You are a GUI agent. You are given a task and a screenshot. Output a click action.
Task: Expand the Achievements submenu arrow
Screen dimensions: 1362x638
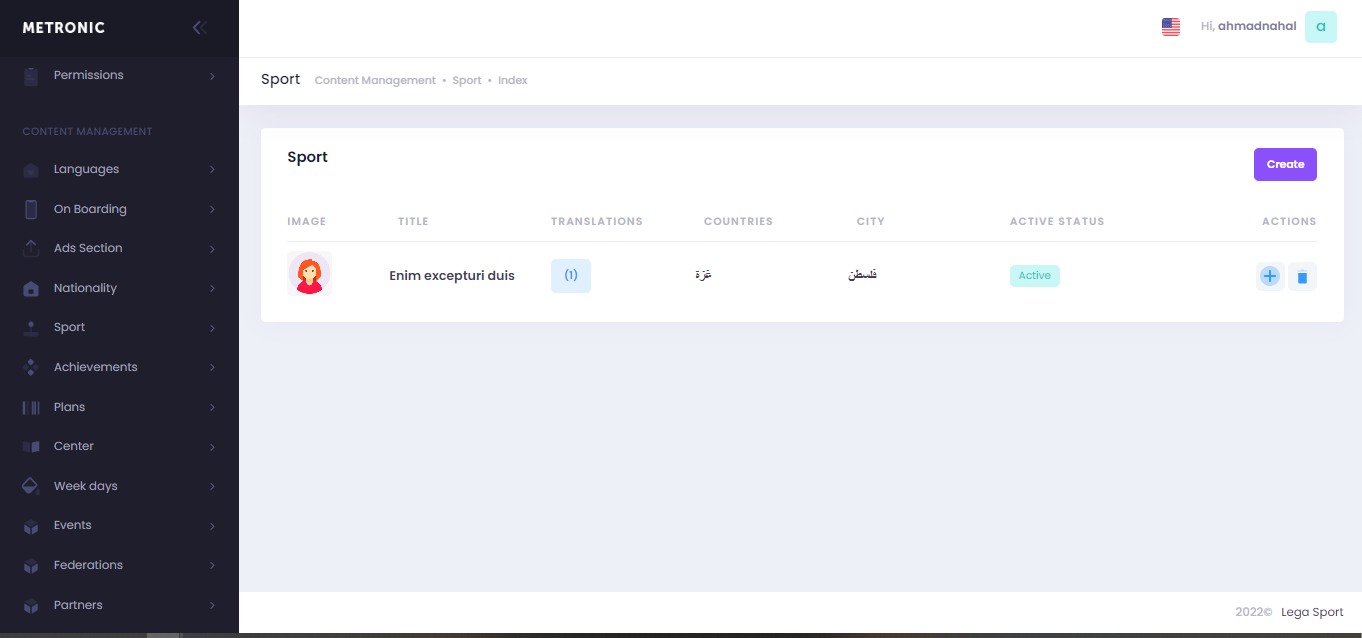point(212,368)
